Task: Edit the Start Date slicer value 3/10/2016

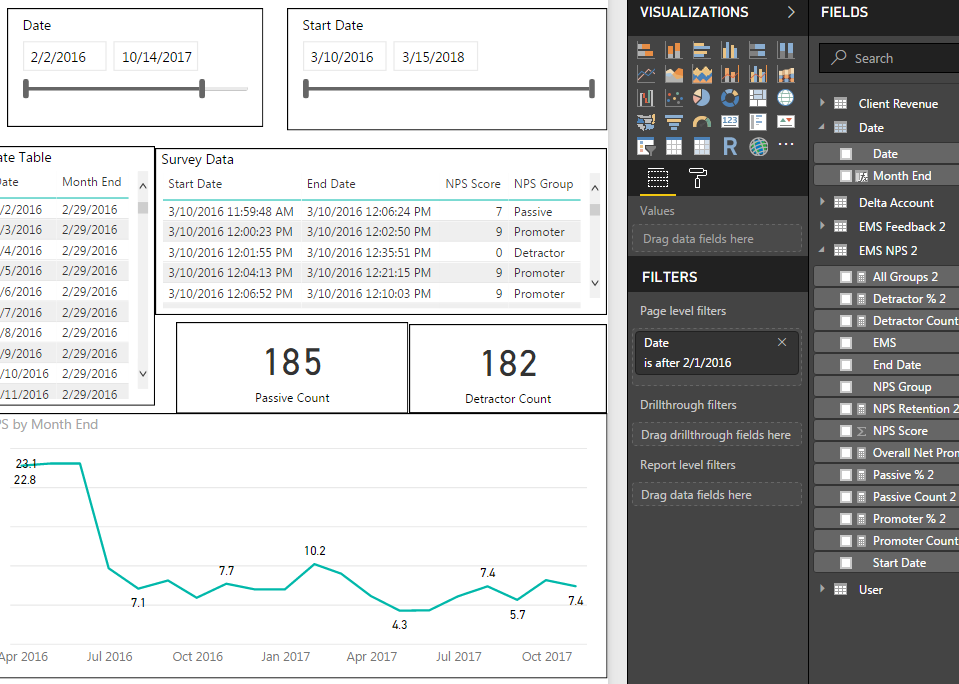Action: 344,57
